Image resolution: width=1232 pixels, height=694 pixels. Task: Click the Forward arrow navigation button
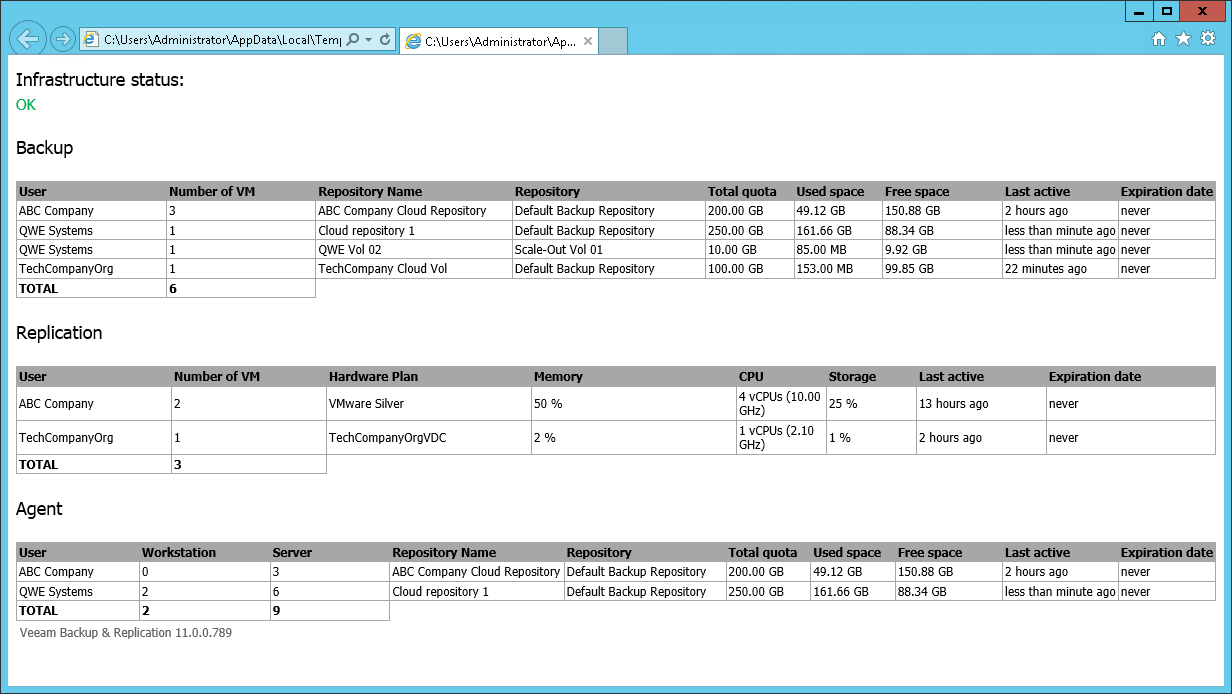[62, 39]
